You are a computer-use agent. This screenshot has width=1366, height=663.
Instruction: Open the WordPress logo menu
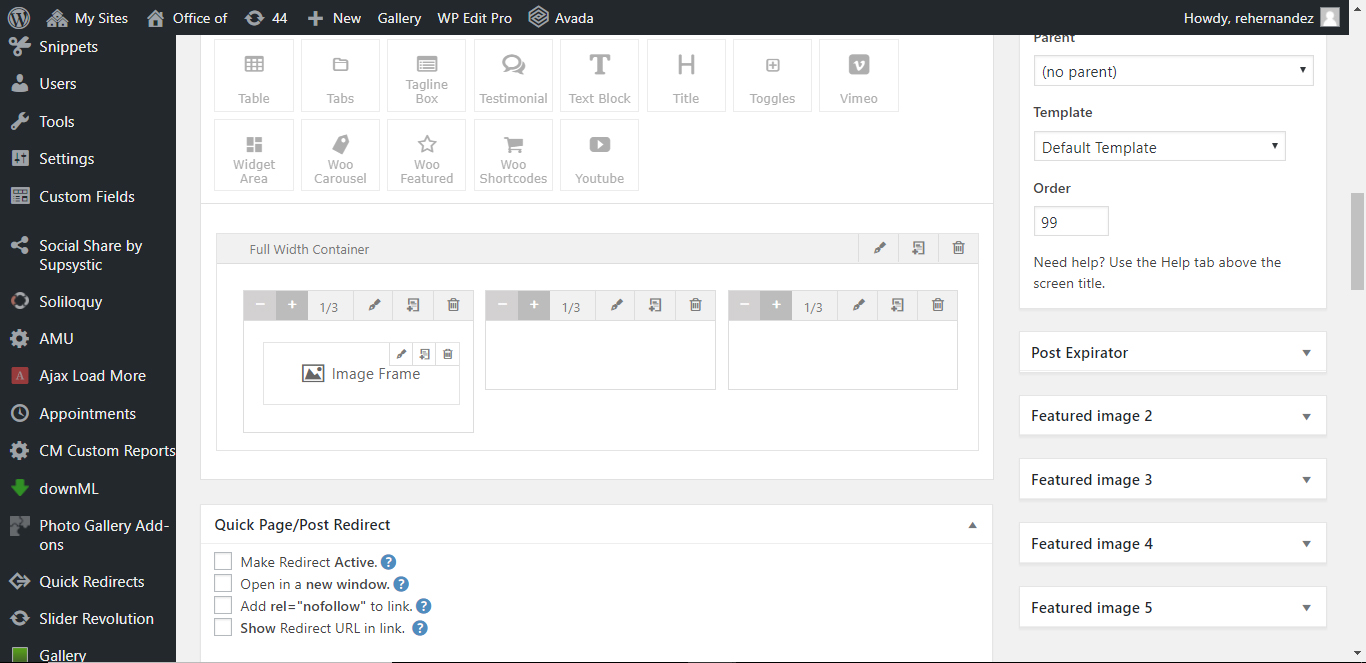click(x=19, y=17)
